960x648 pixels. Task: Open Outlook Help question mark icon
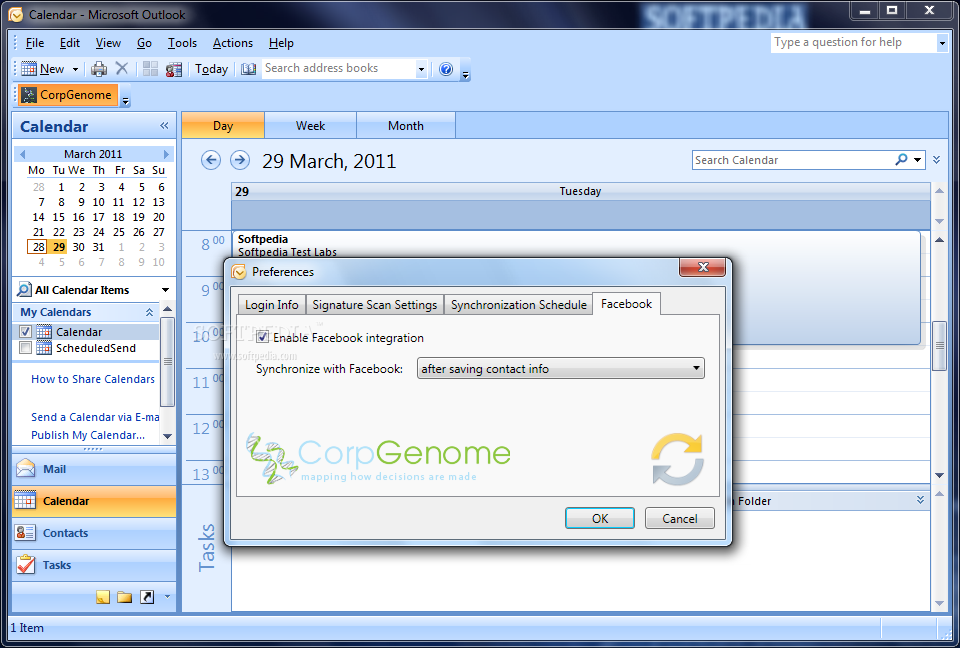click(x=446, y=69)
